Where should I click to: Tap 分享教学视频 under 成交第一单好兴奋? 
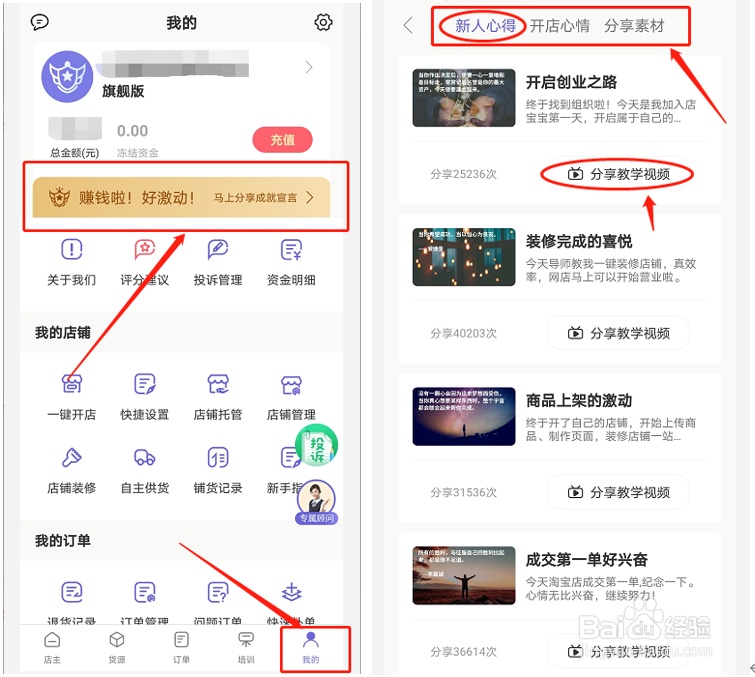(x=618, y=651)
